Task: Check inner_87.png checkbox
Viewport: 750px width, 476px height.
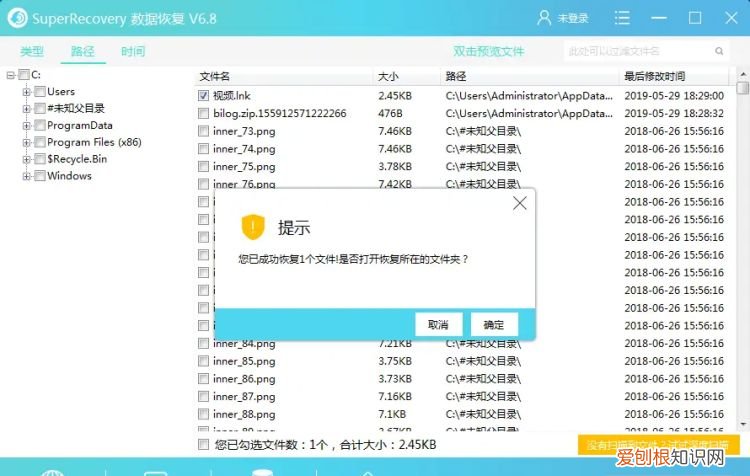Action: tap(203, 397)
